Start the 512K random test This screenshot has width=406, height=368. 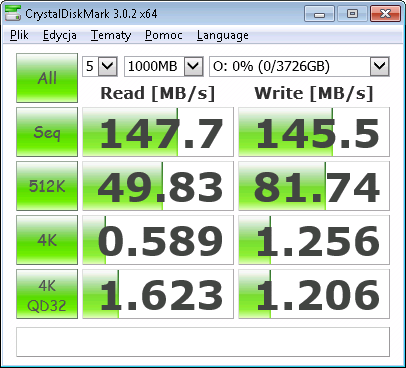tap(47, 186)
